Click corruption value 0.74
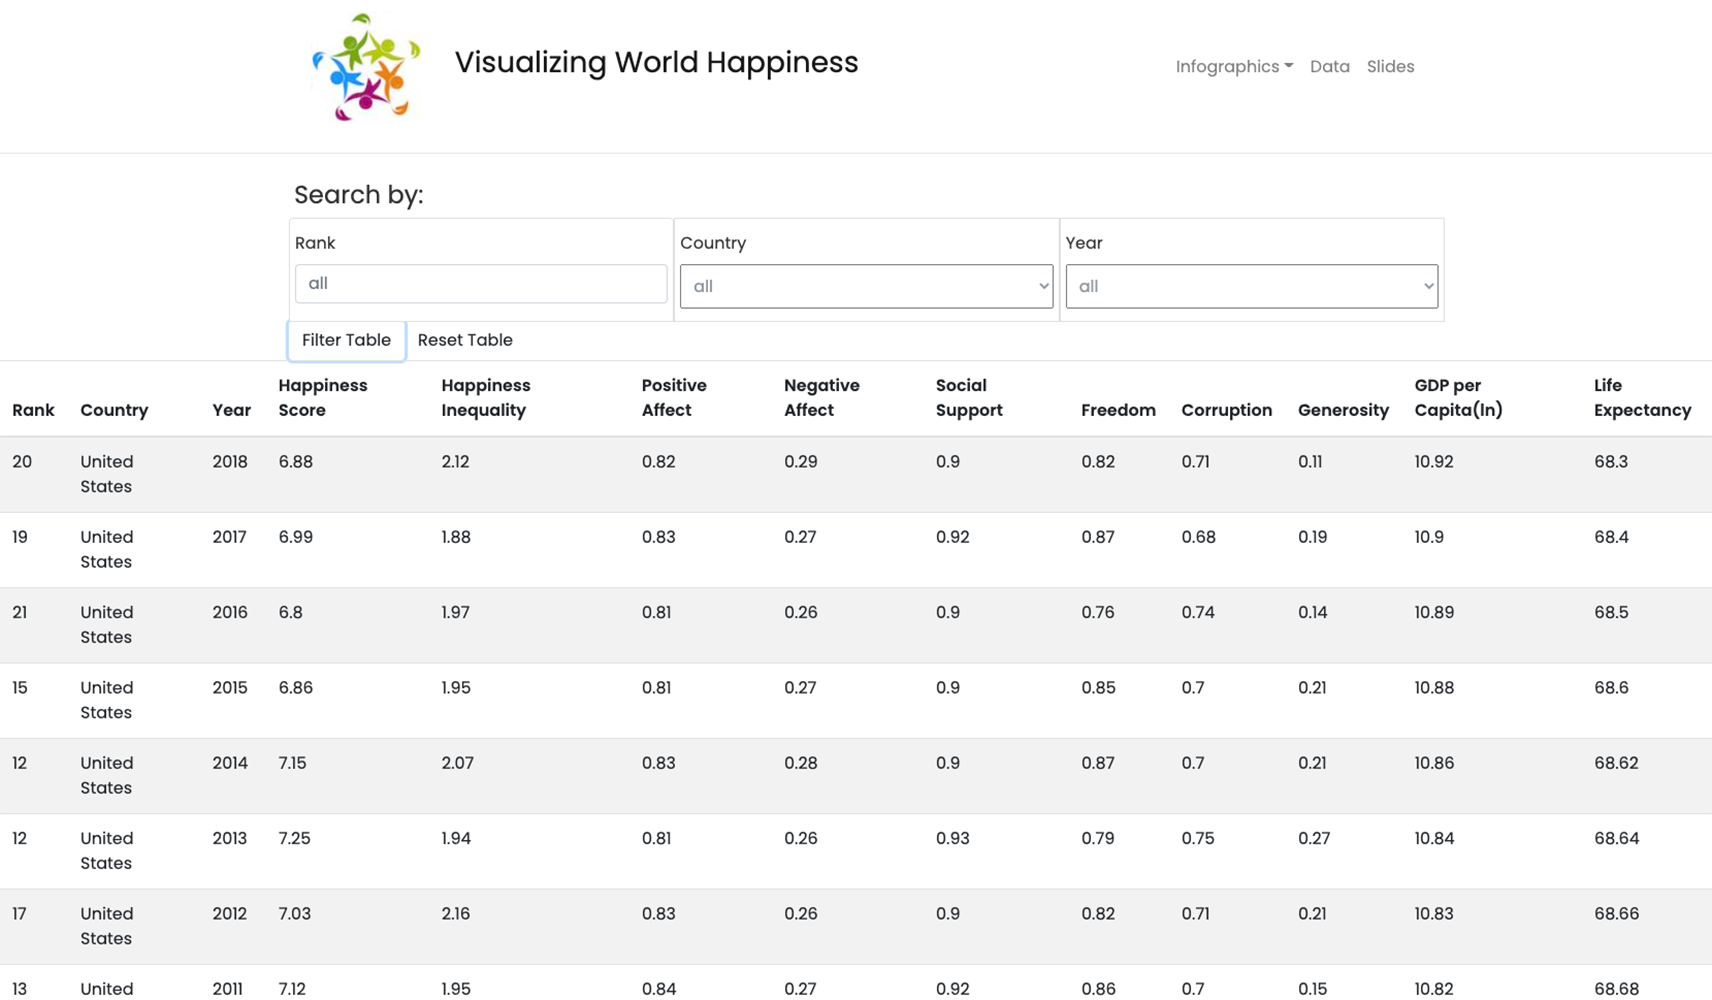1712x1000 pixels. click(x=1198, y=612)
